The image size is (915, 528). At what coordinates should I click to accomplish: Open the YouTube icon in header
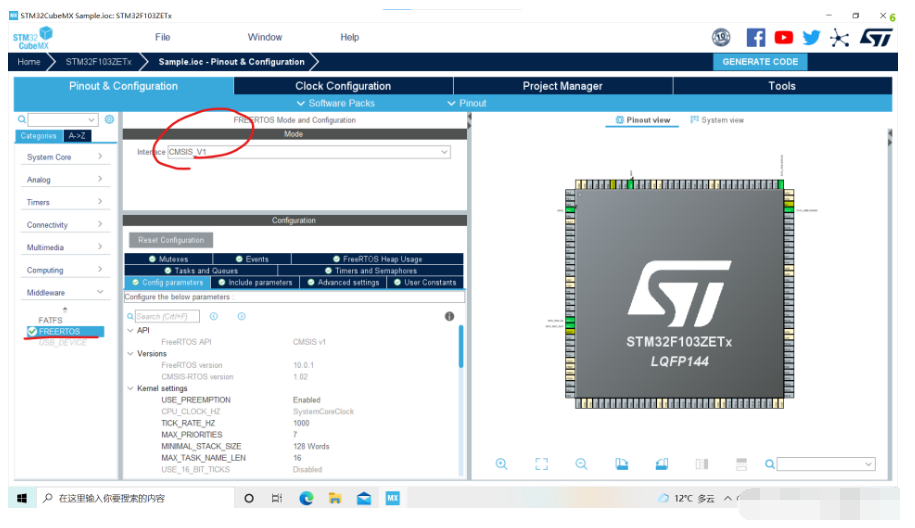pos(784,37)
